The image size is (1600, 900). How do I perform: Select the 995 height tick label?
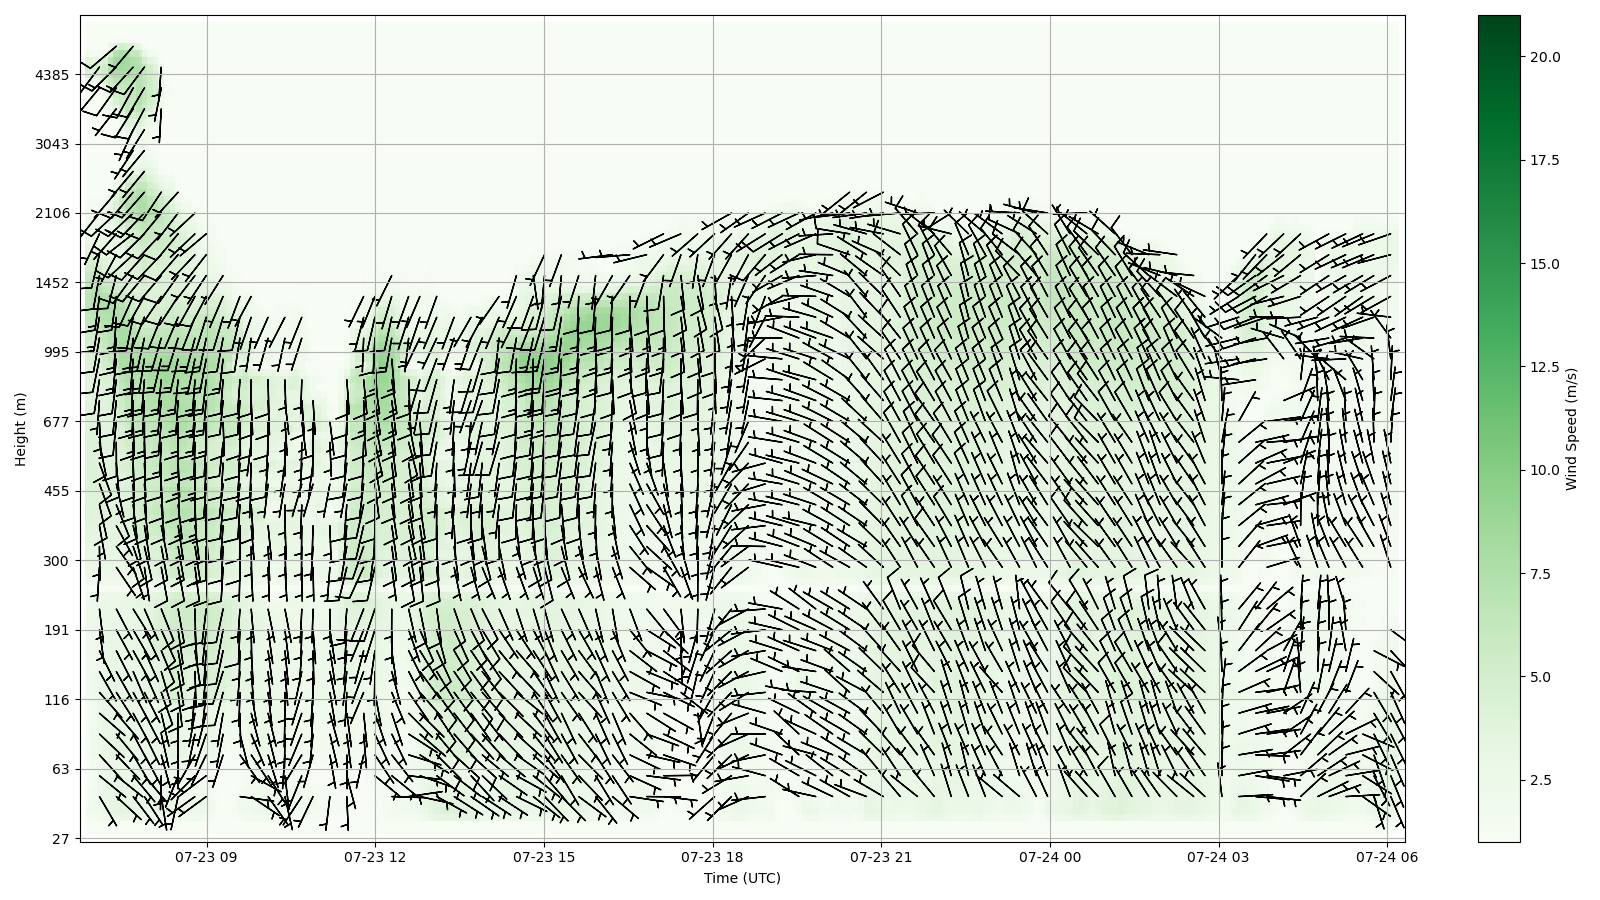click(x=56, y=352)
